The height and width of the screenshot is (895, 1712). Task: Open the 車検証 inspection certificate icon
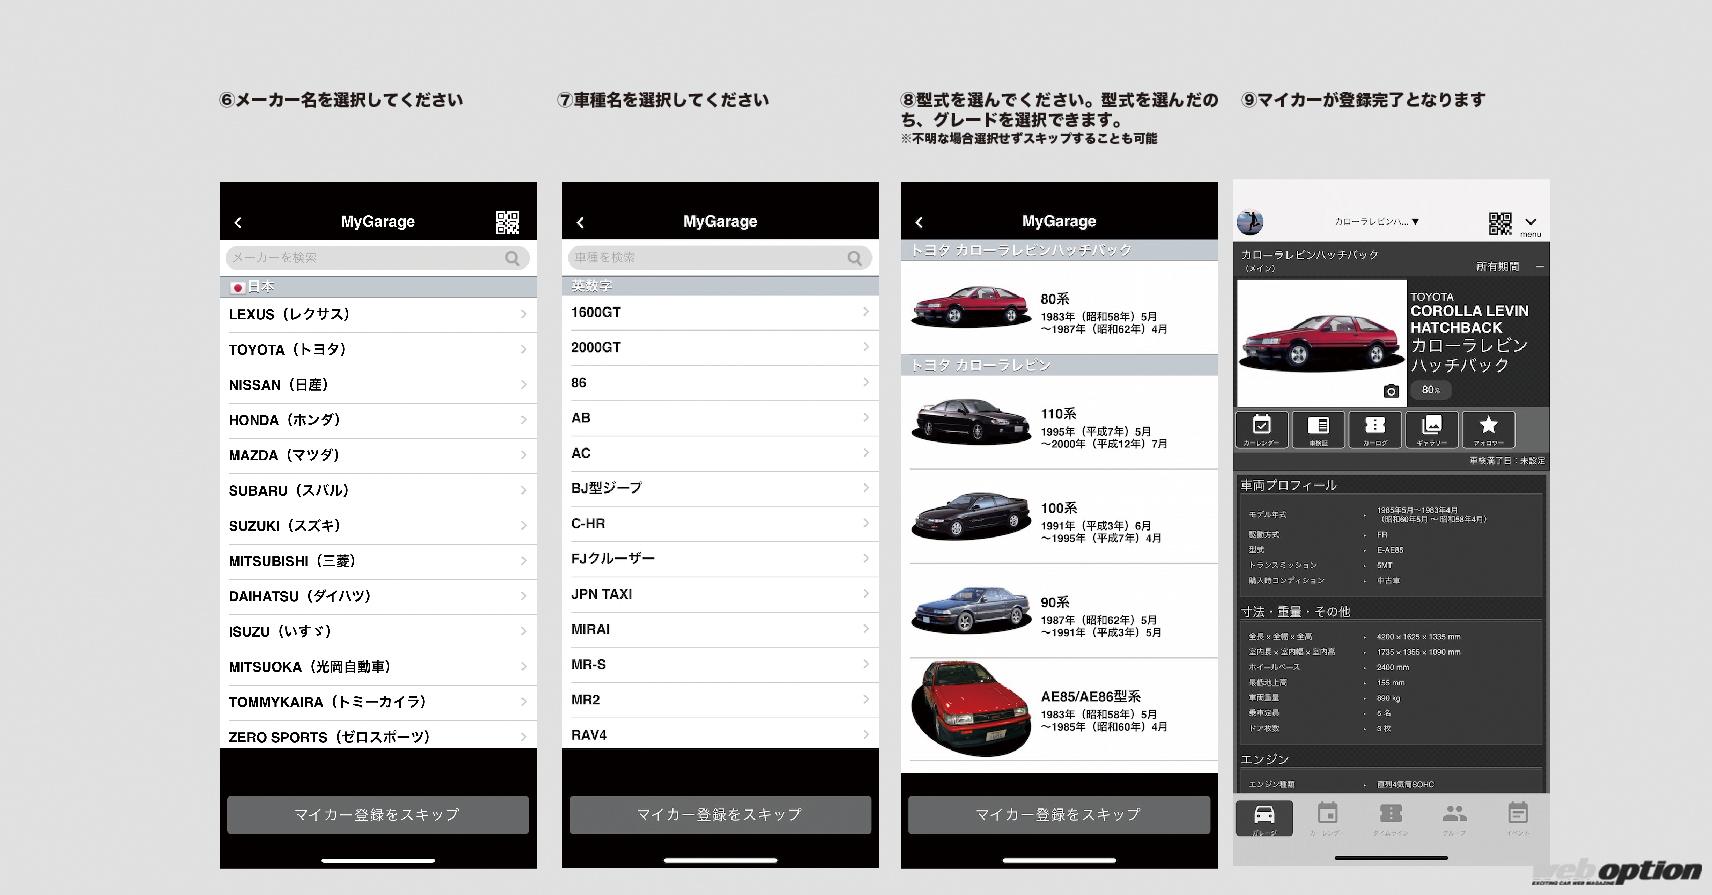[1318, 429]
